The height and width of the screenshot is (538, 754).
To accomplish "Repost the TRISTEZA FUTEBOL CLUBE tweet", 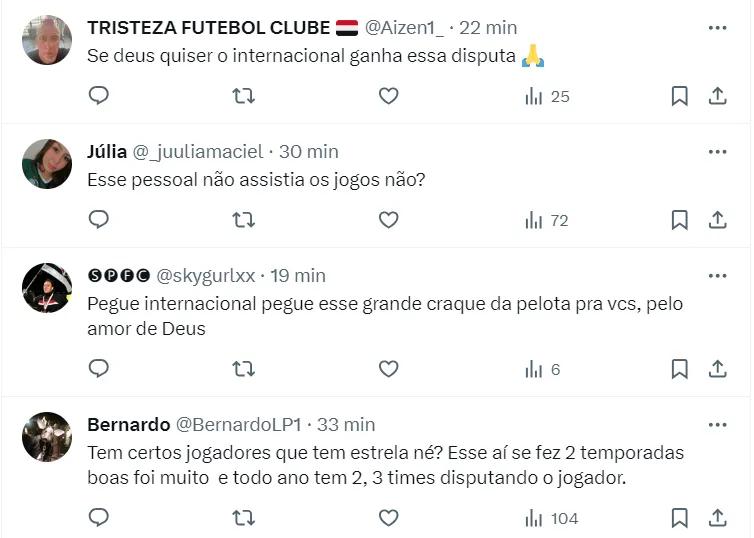I will (243, 96).
